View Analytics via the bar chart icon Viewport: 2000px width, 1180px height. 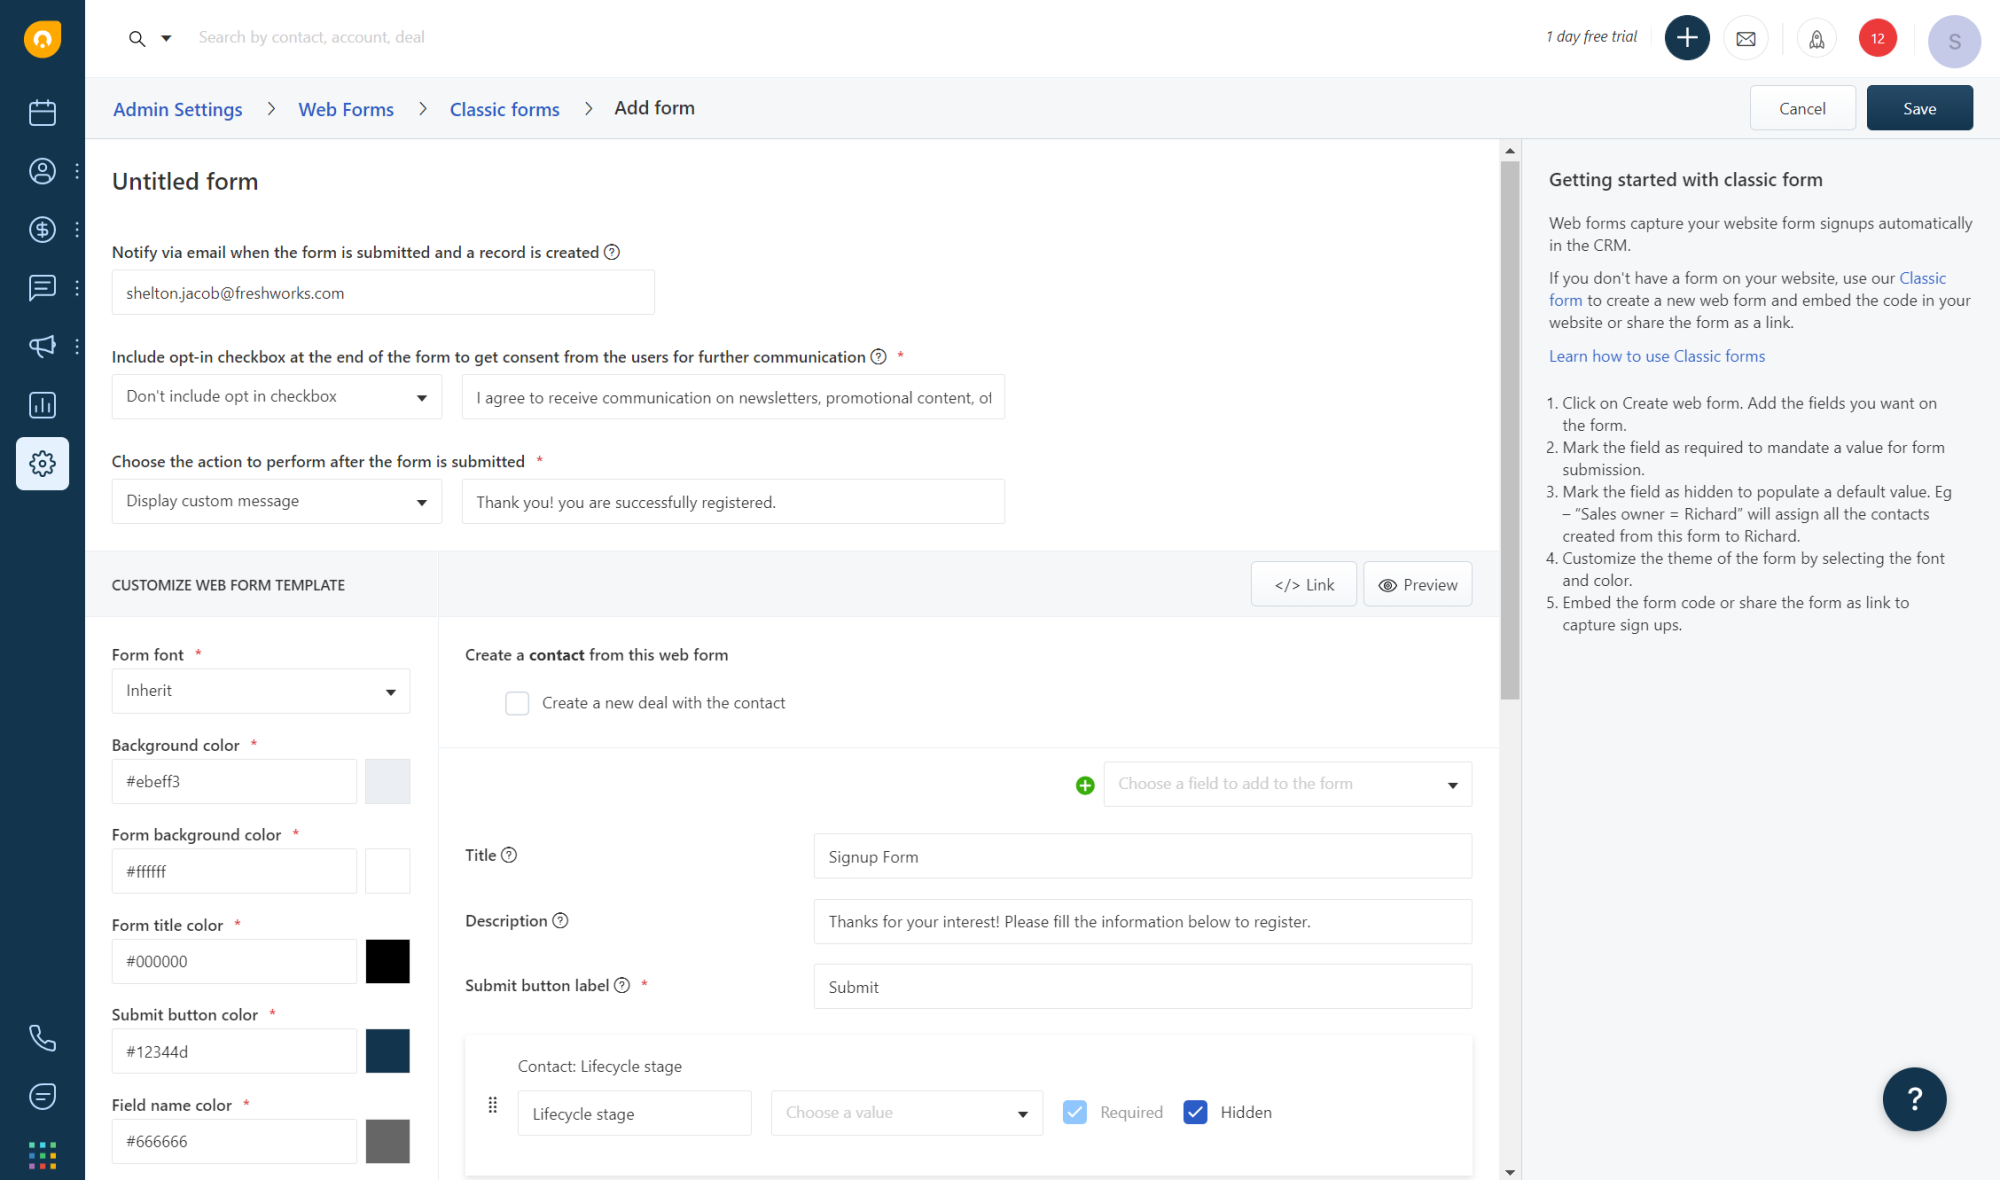pos(42,405)
